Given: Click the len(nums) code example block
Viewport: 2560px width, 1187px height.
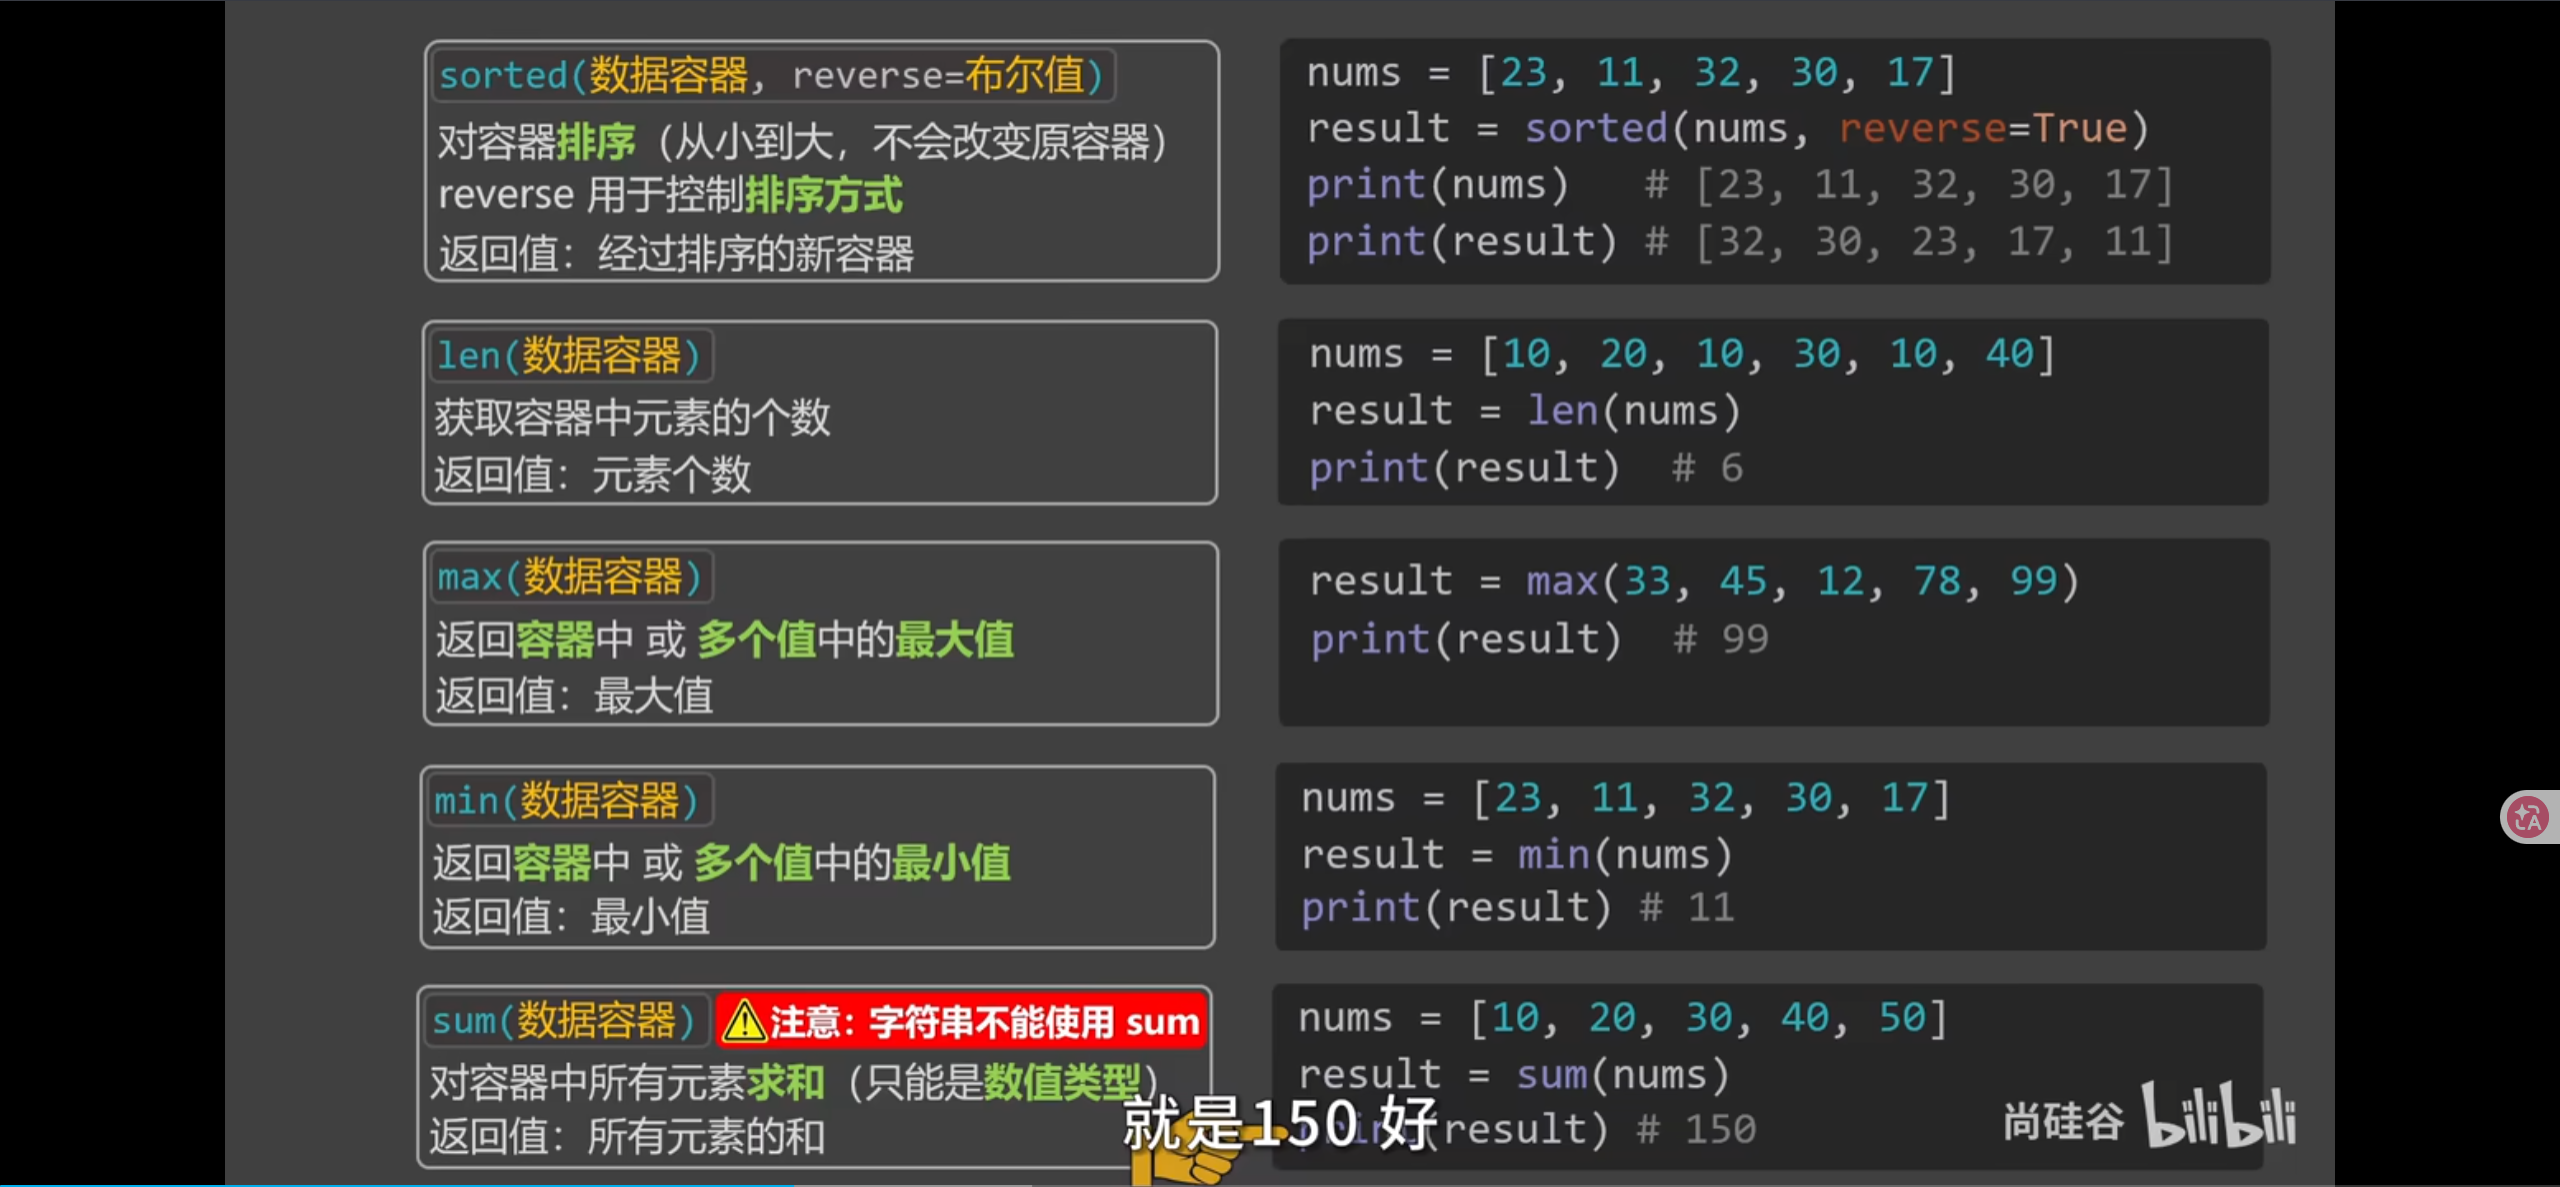Looking at the screenshot, I should 1771,411.
